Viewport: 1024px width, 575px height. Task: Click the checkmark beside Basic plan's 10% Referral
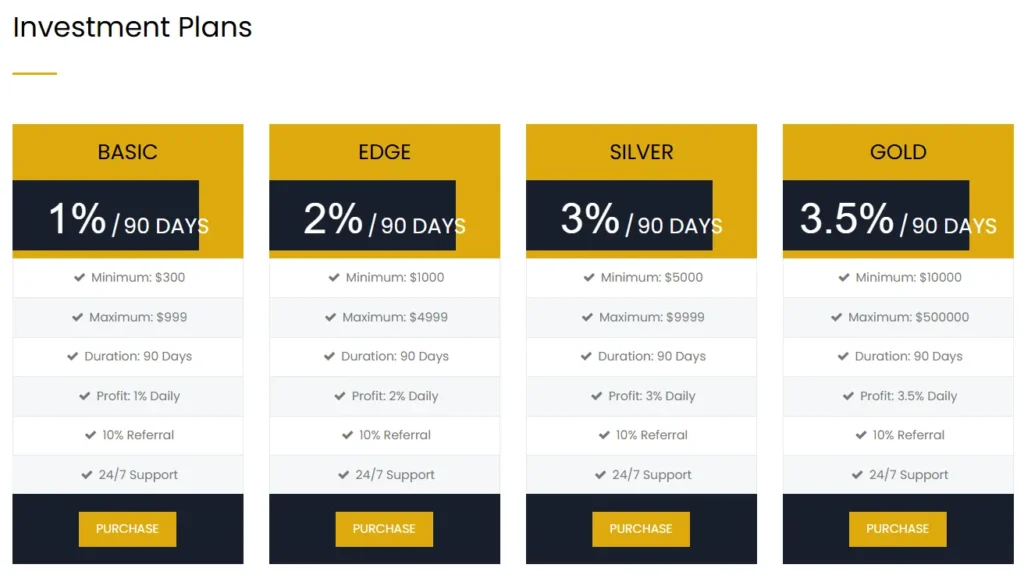click(x=91, y=435)
